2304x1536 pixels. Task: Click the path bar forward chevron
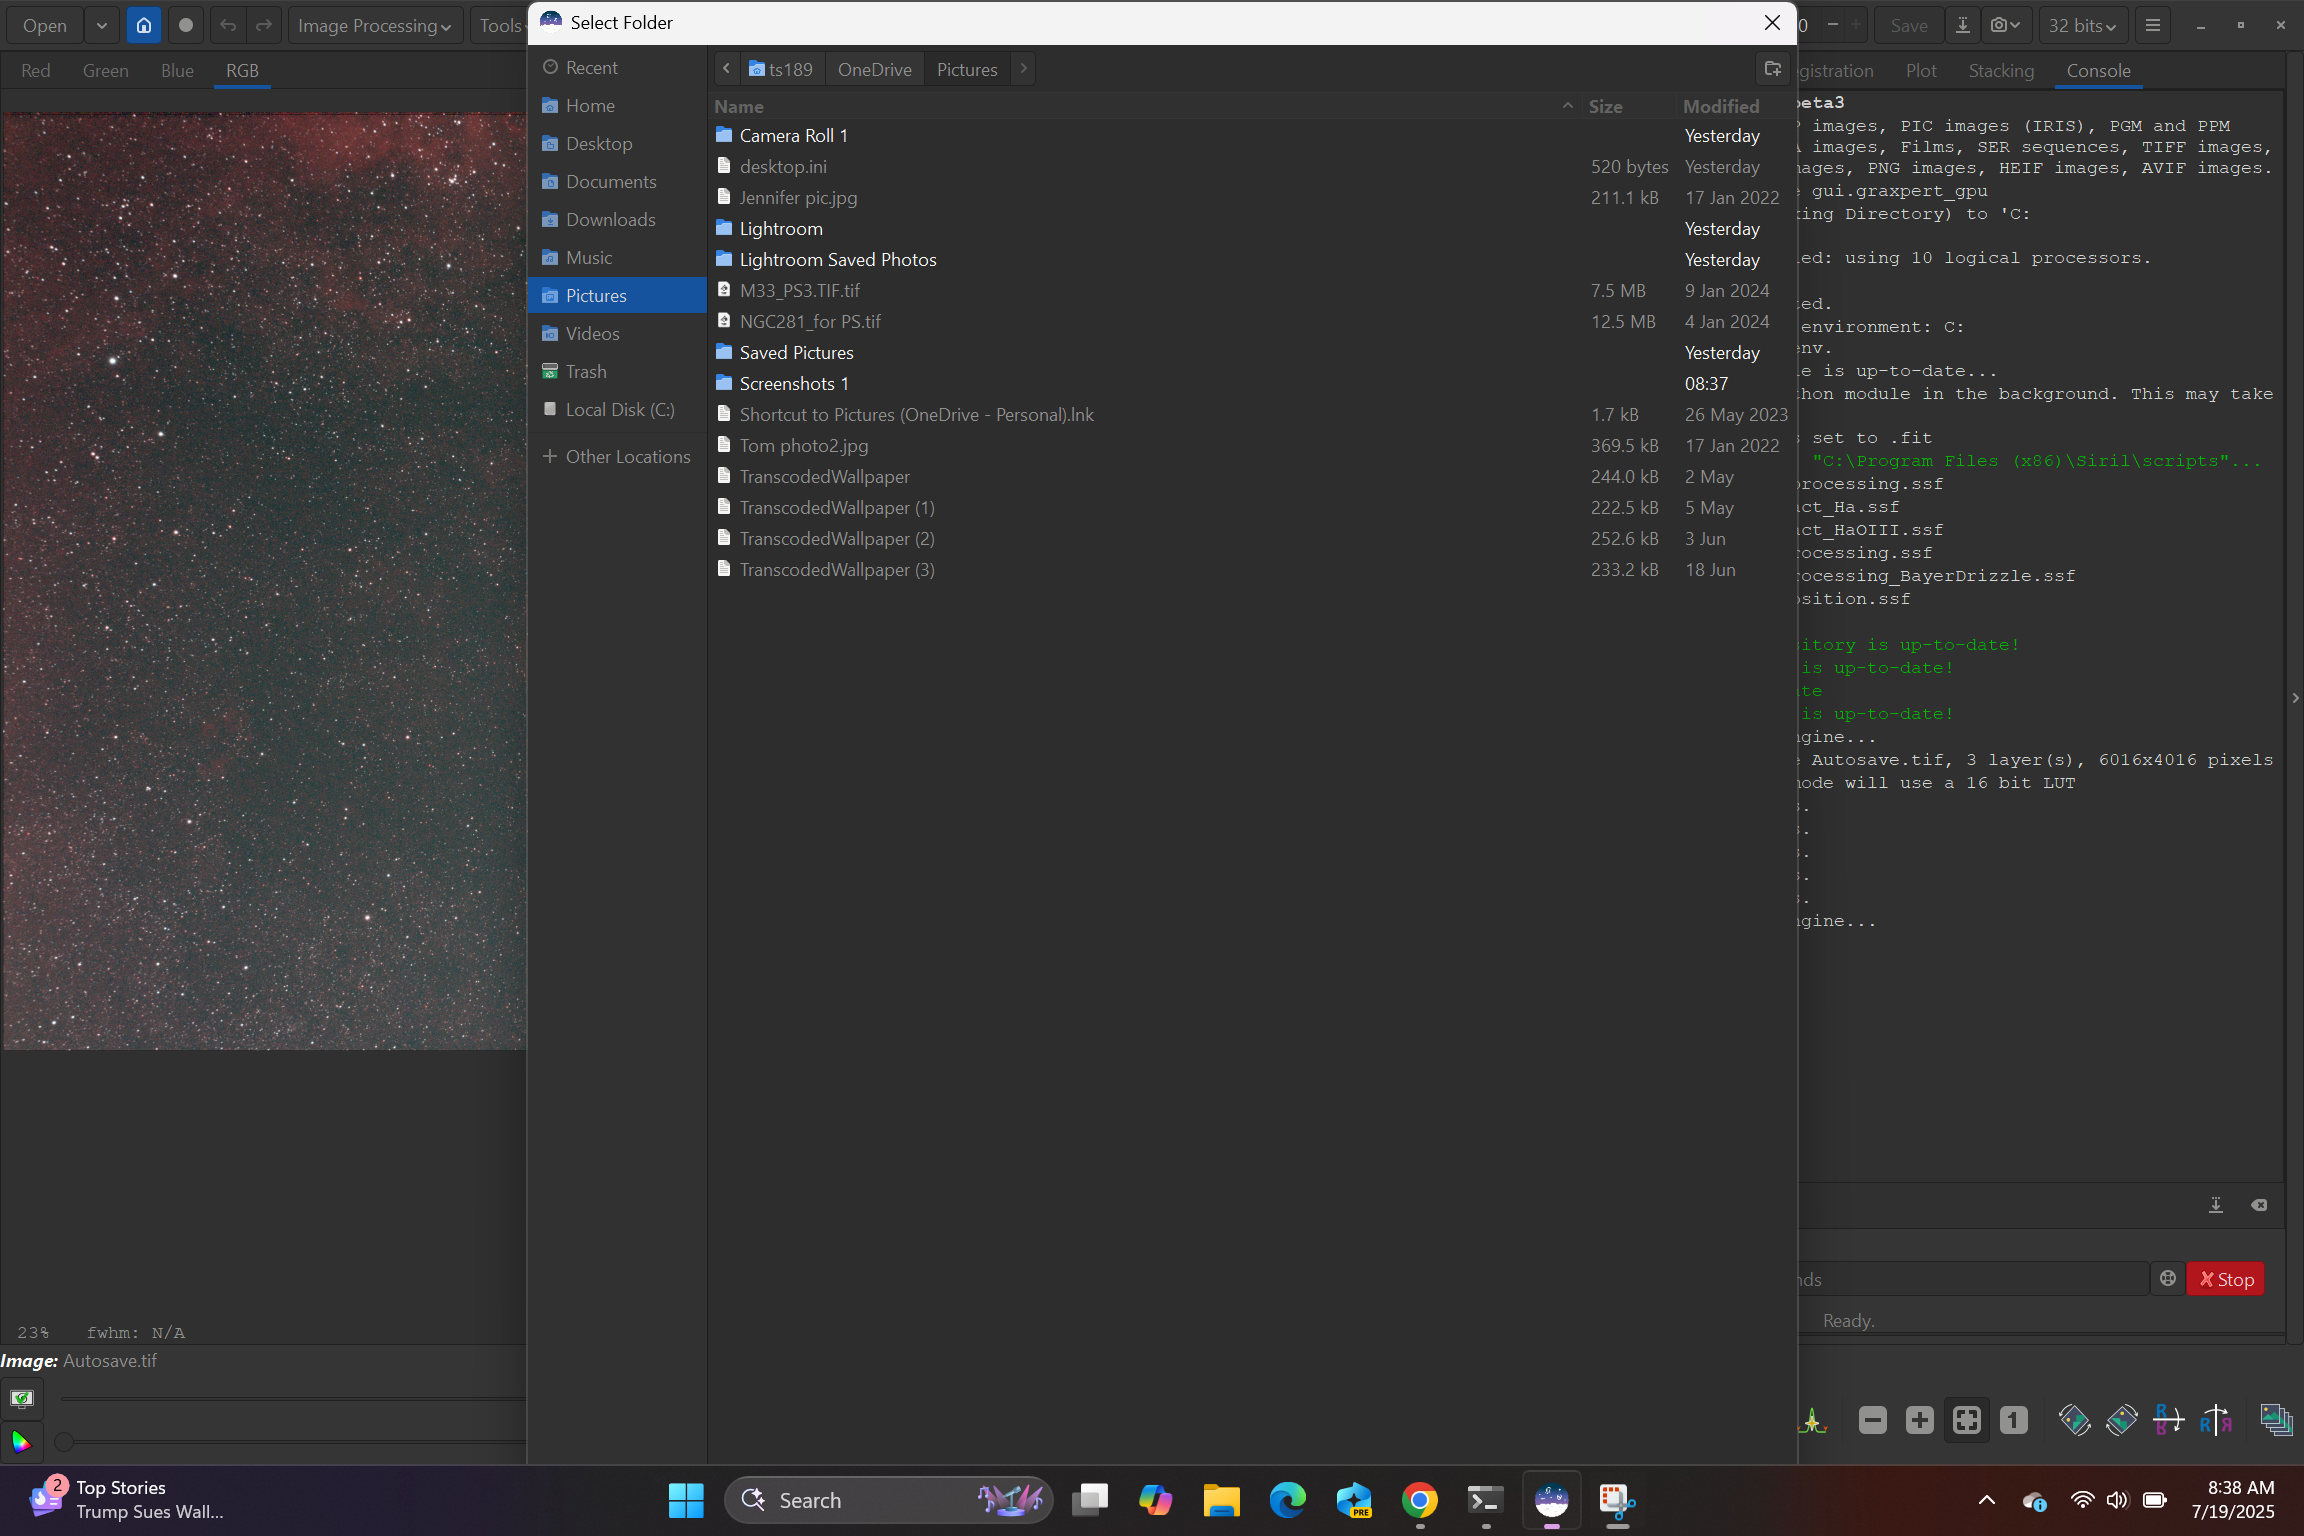click(x=1023, y=69)
